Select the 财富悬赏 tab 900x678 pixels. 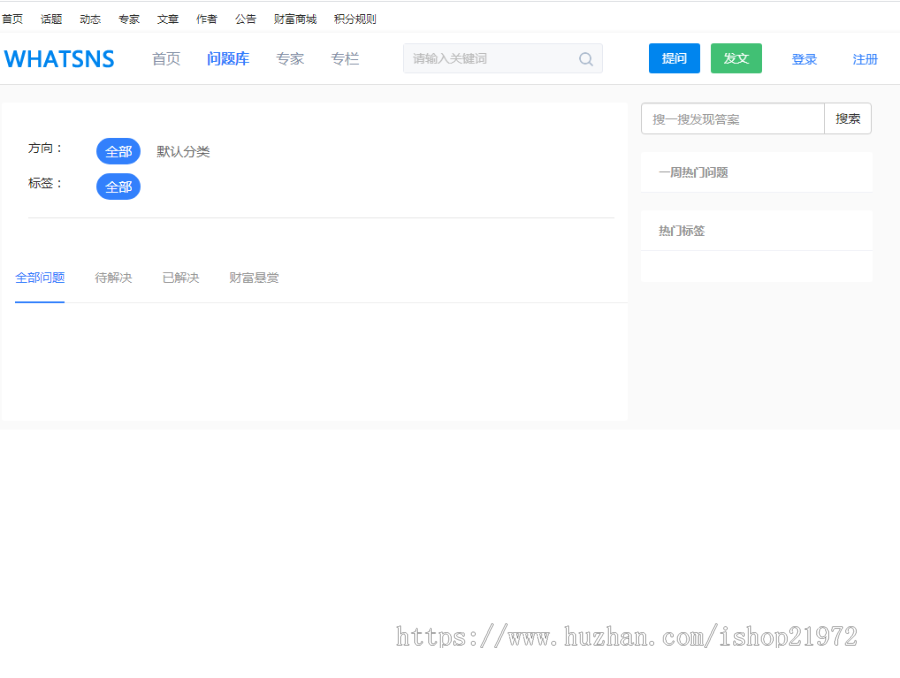[253, 277]
